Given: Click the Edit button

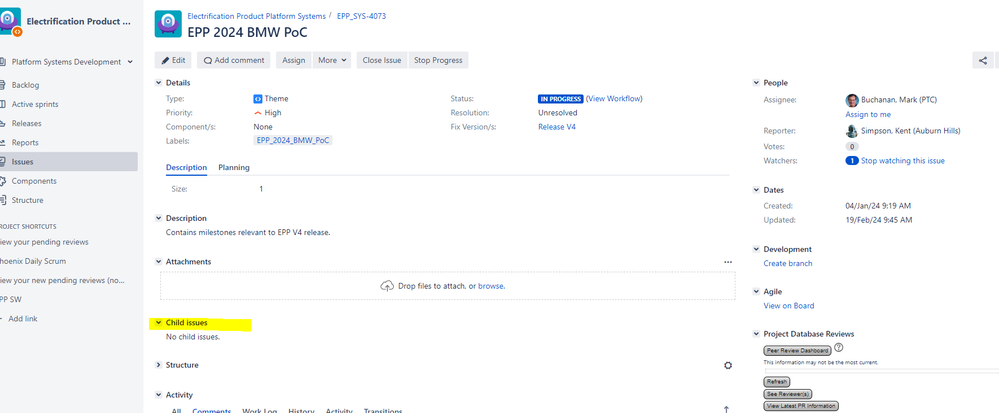Looking at the screenshot, I should [173, 60].
